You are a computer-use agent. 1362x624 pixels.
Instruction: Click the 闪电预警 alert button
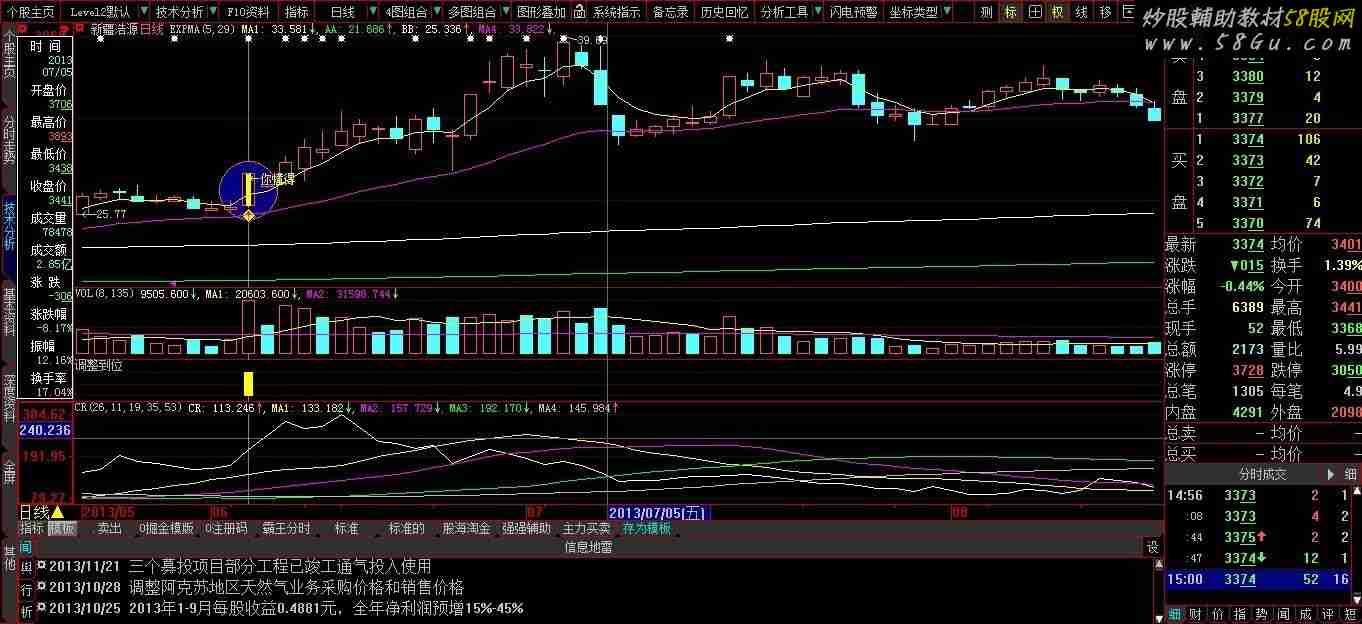coord(854,12)
